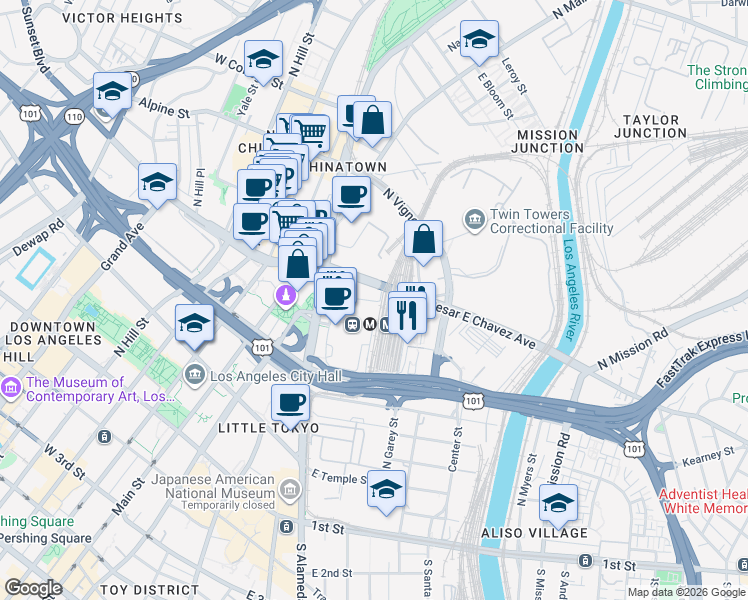Image resolution: width=748 pixels, height=600 pixels.
Task: Click the 'N Garey St' street label
Action: [390, 444]
